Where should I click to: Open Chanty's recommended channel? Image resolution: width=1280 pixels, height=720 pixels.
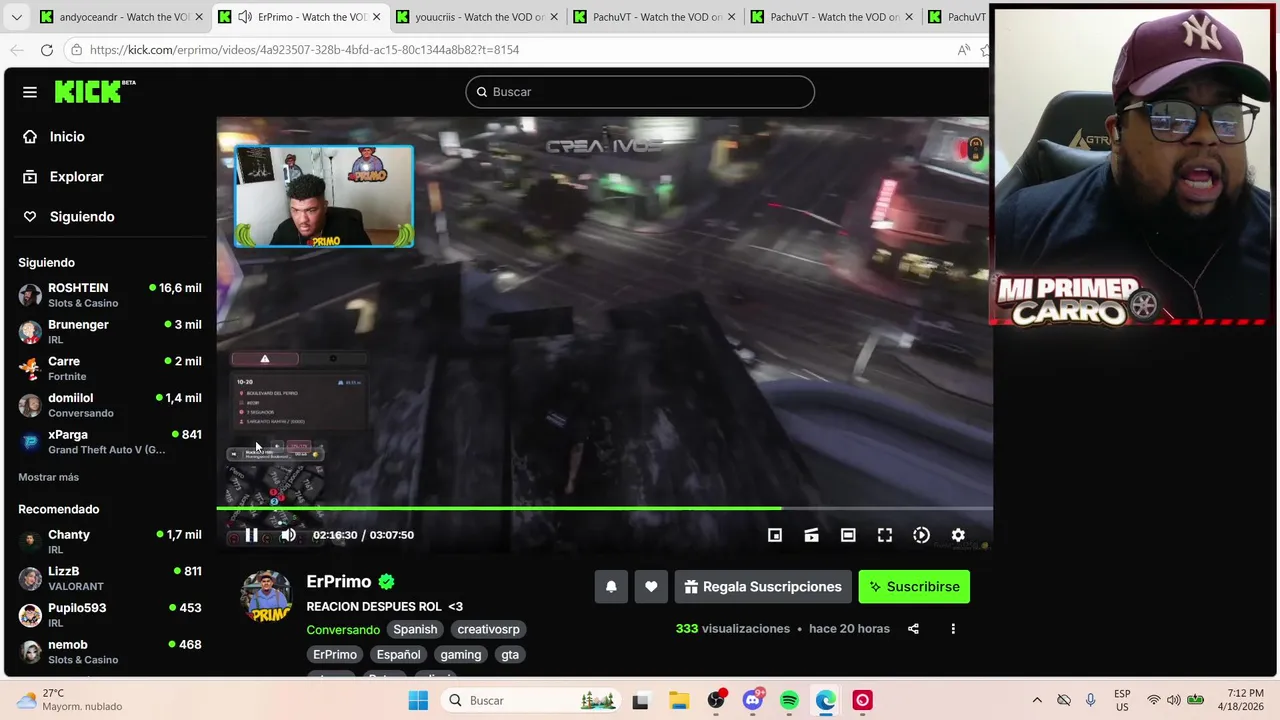click(110, 542)
